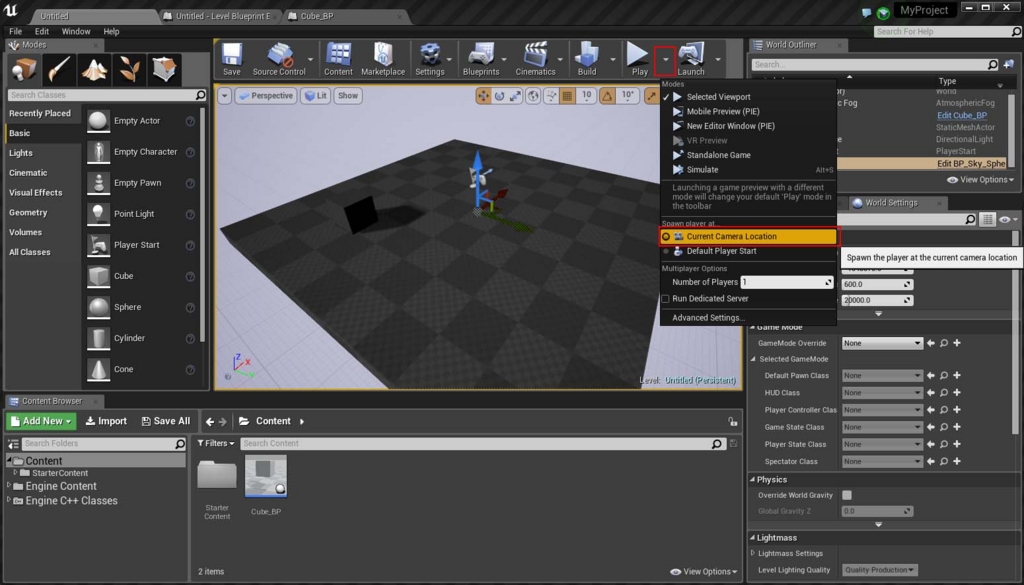Open the Cinematics toolbar icon
Image resolution: width=1024 pixels, height=585 pixels.
(535, 59)
